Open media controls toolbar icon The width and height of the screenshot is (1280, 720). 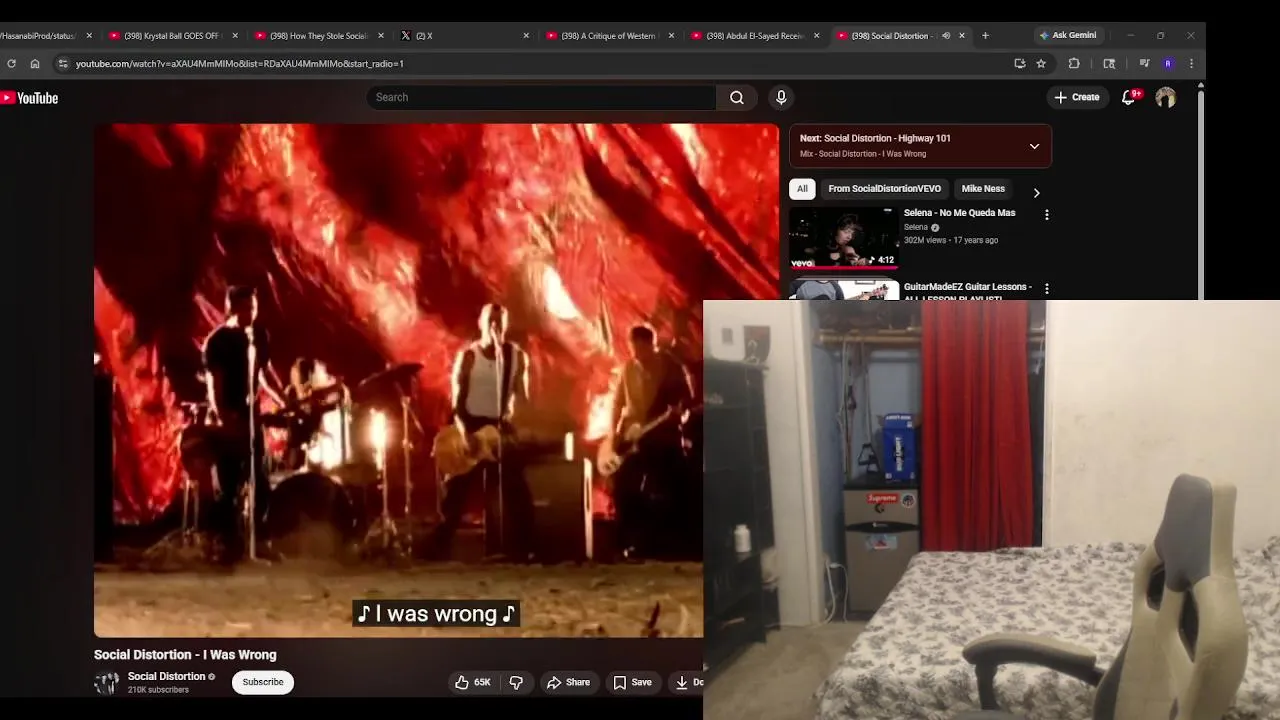click(x=1145, y=63)
